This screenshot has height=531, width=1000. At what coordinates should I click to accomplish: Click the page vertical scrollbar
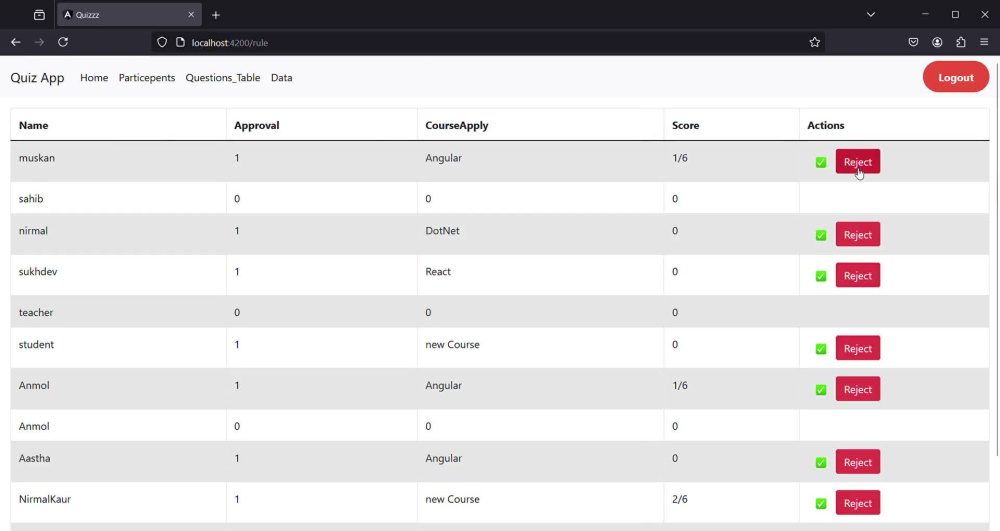[x=996, y=258]
